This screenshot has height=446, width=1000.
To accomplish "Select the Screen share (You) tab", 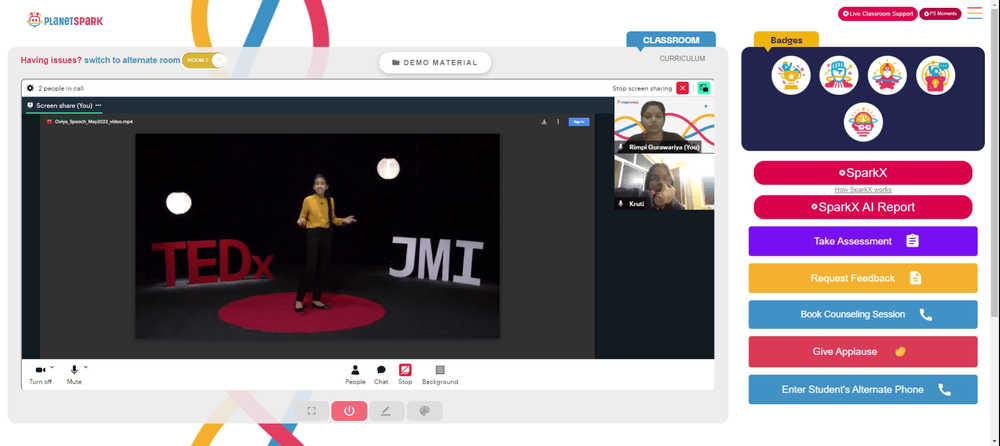I will (64, 105).
